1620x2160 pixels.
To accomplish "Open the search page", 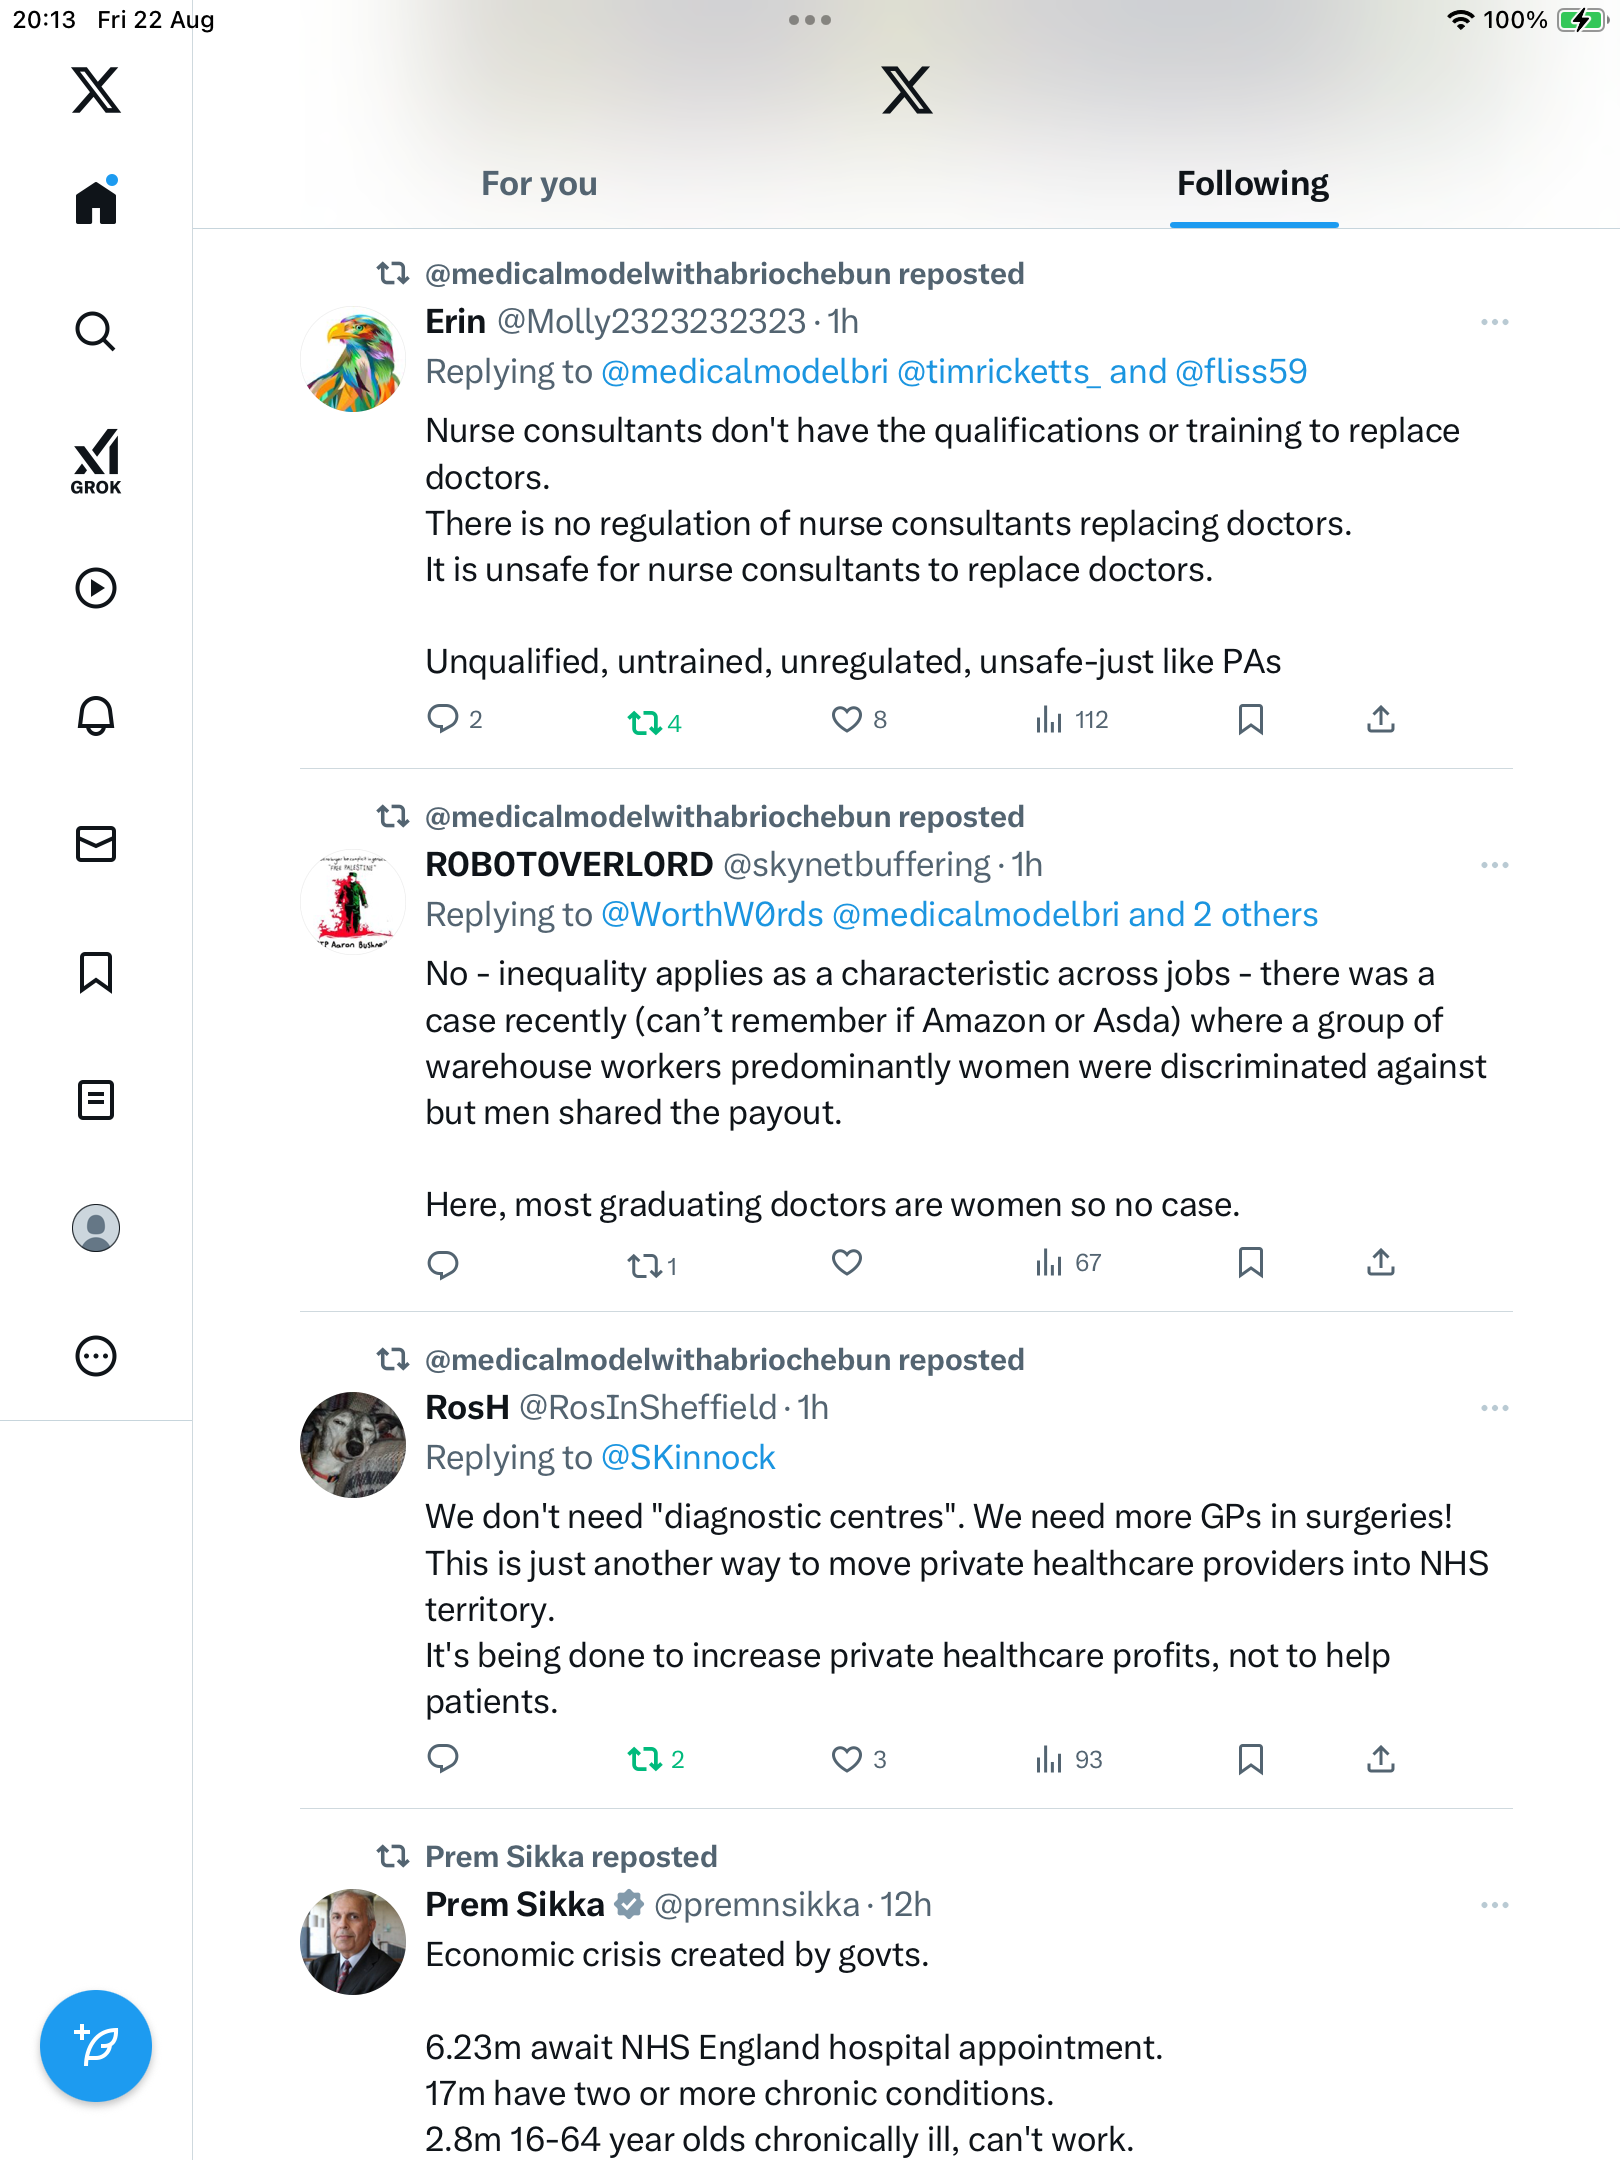I will 96,332.
